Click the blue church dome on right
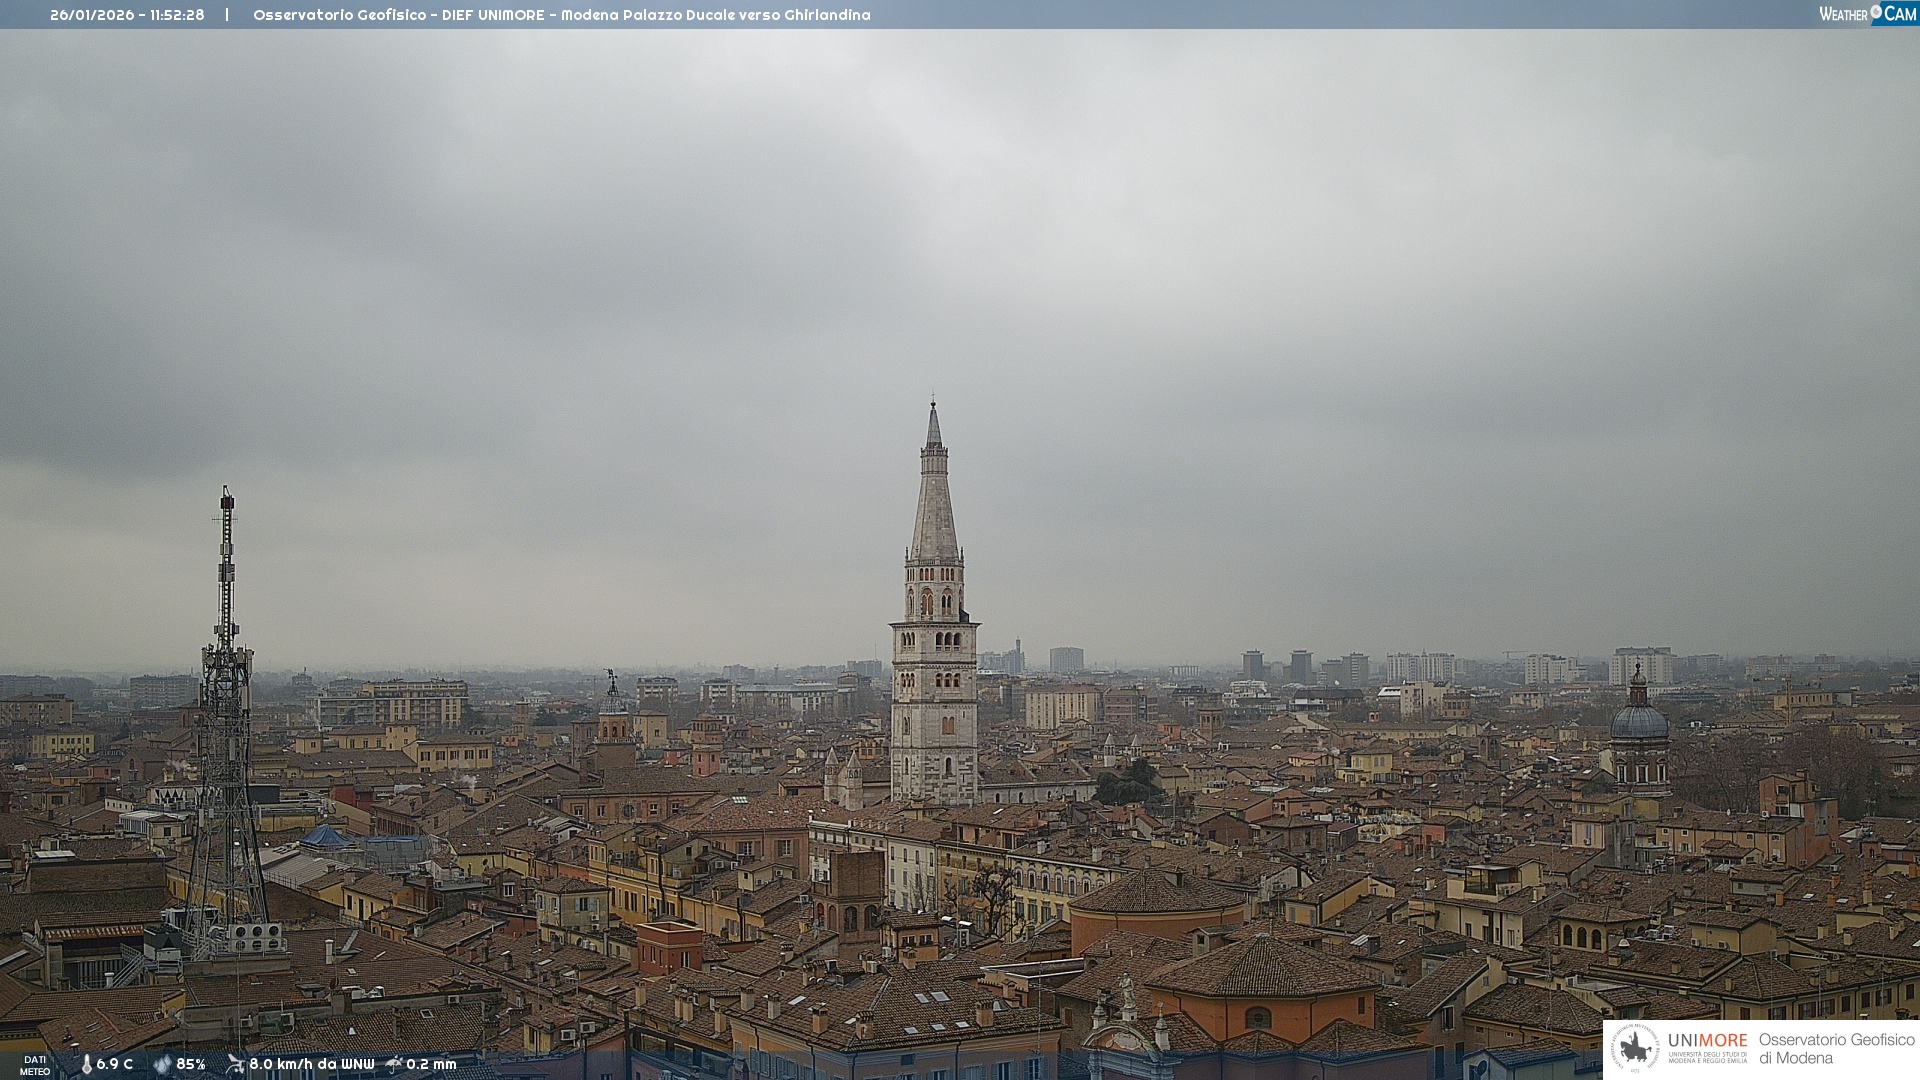 1639,720
